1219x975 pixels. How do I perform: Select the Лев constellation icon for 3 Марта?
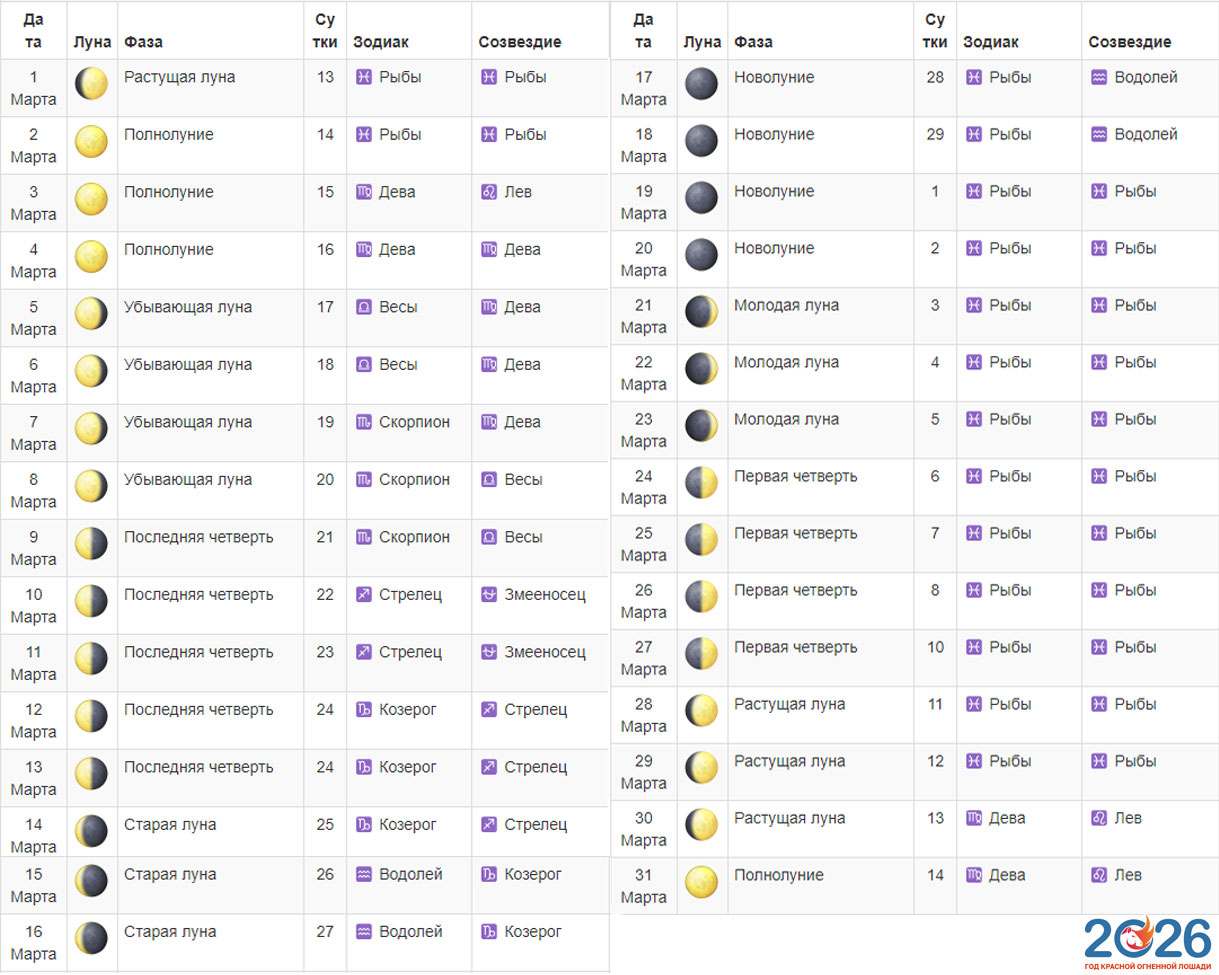pyautogui.click(x=489, y=193)
